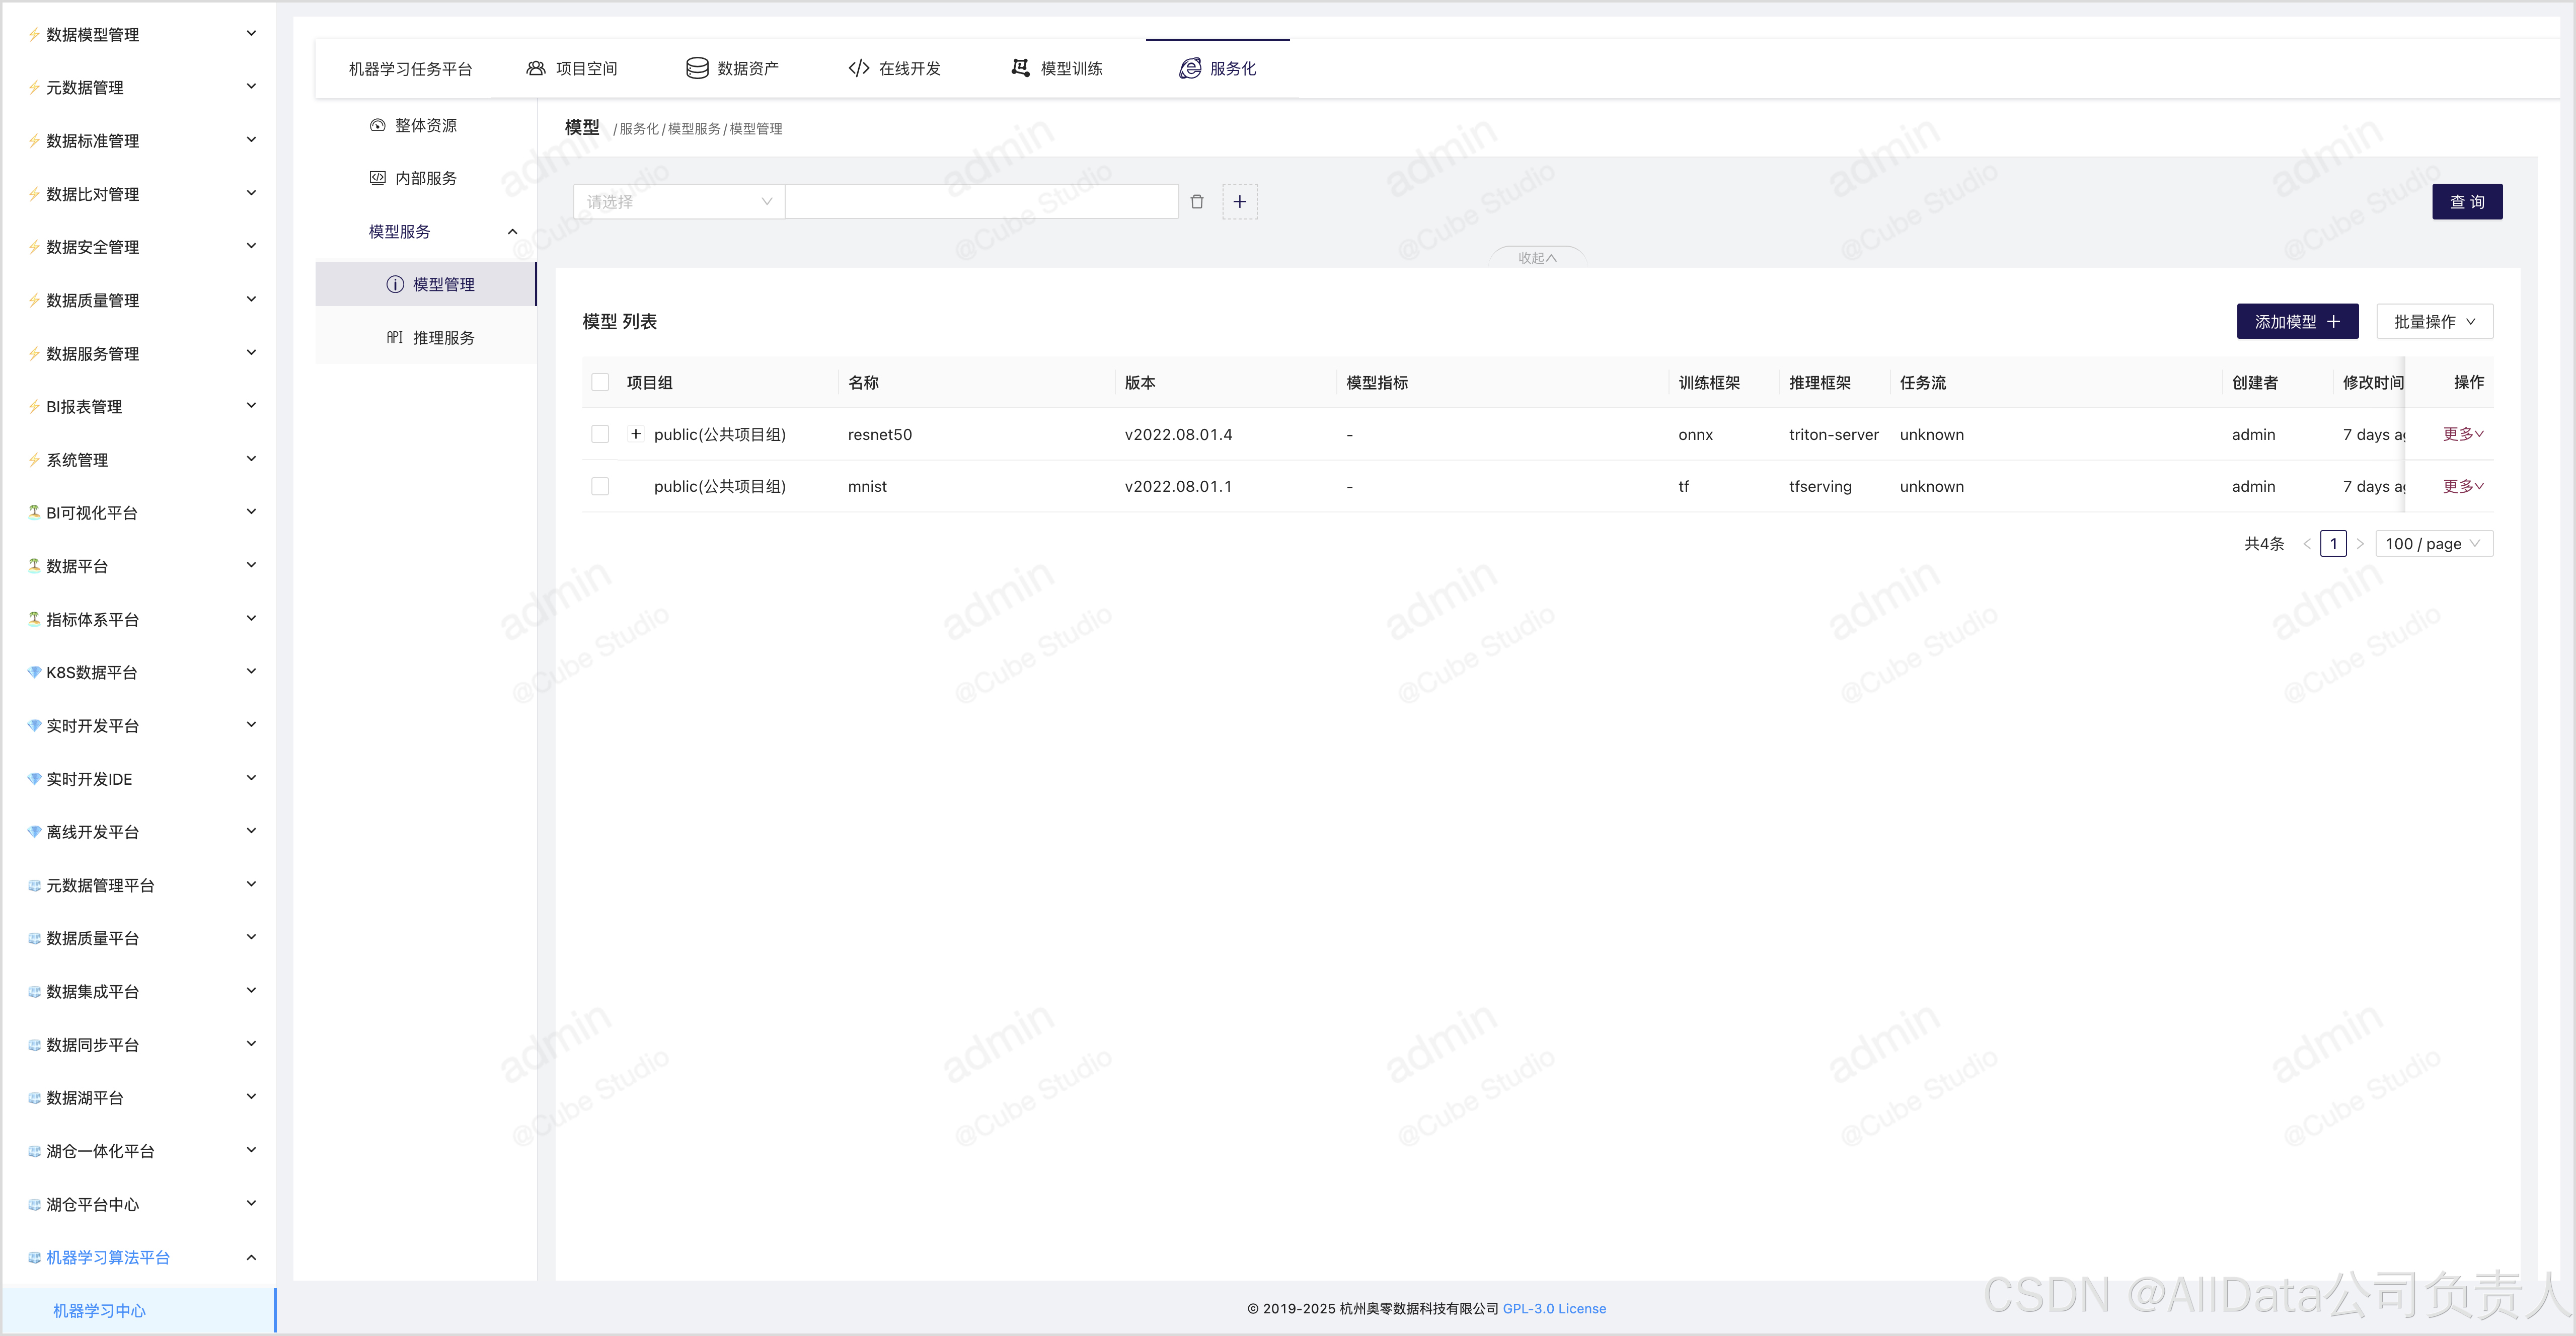Click the 模型服务 breadcrumb text
The width and height of the screenshot is (2576, 1336).
click(694, 129)
